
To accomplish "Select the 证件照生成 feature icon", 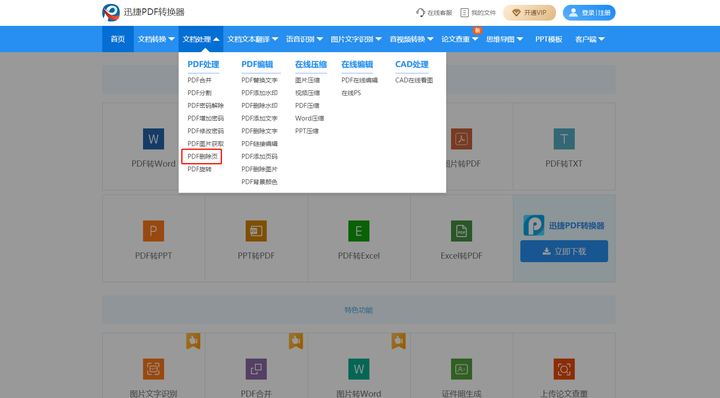I will [x=461, y=369].
